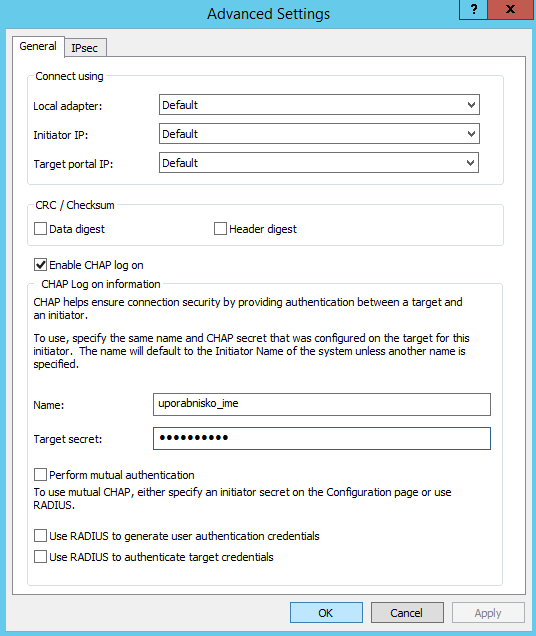Click into the Name text field
Viewport: 536px width, 636px height.
(322, 404)
